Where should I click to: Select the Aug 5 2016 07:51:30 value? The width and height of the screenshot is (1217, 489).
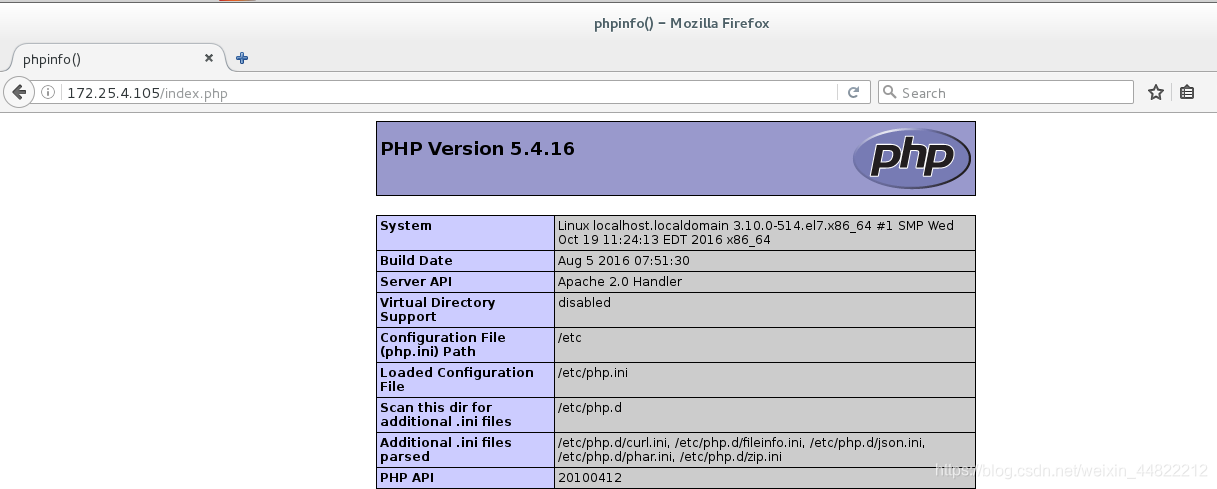623,261
